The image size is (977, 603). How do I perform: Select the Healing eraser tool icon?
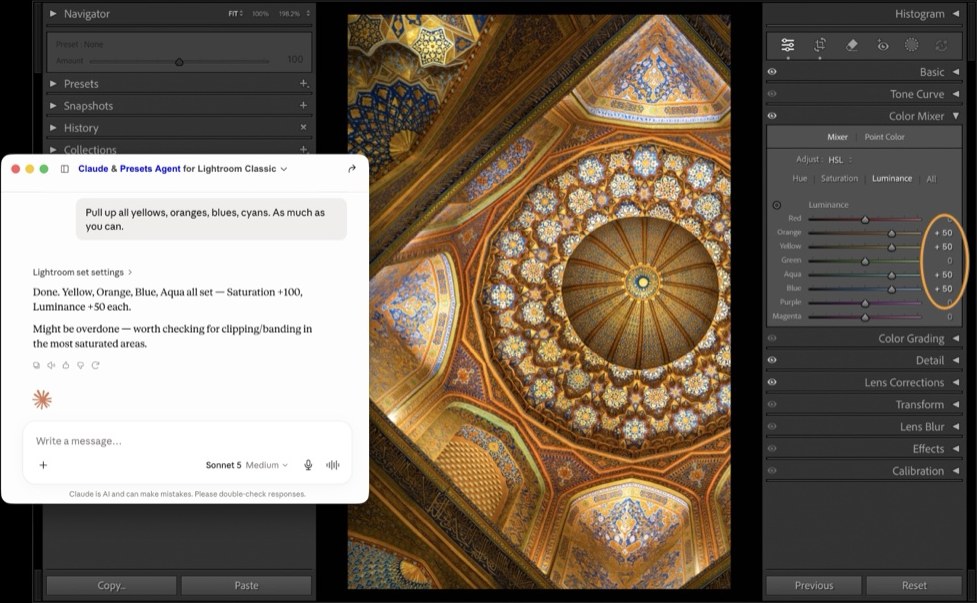point(852,45)
